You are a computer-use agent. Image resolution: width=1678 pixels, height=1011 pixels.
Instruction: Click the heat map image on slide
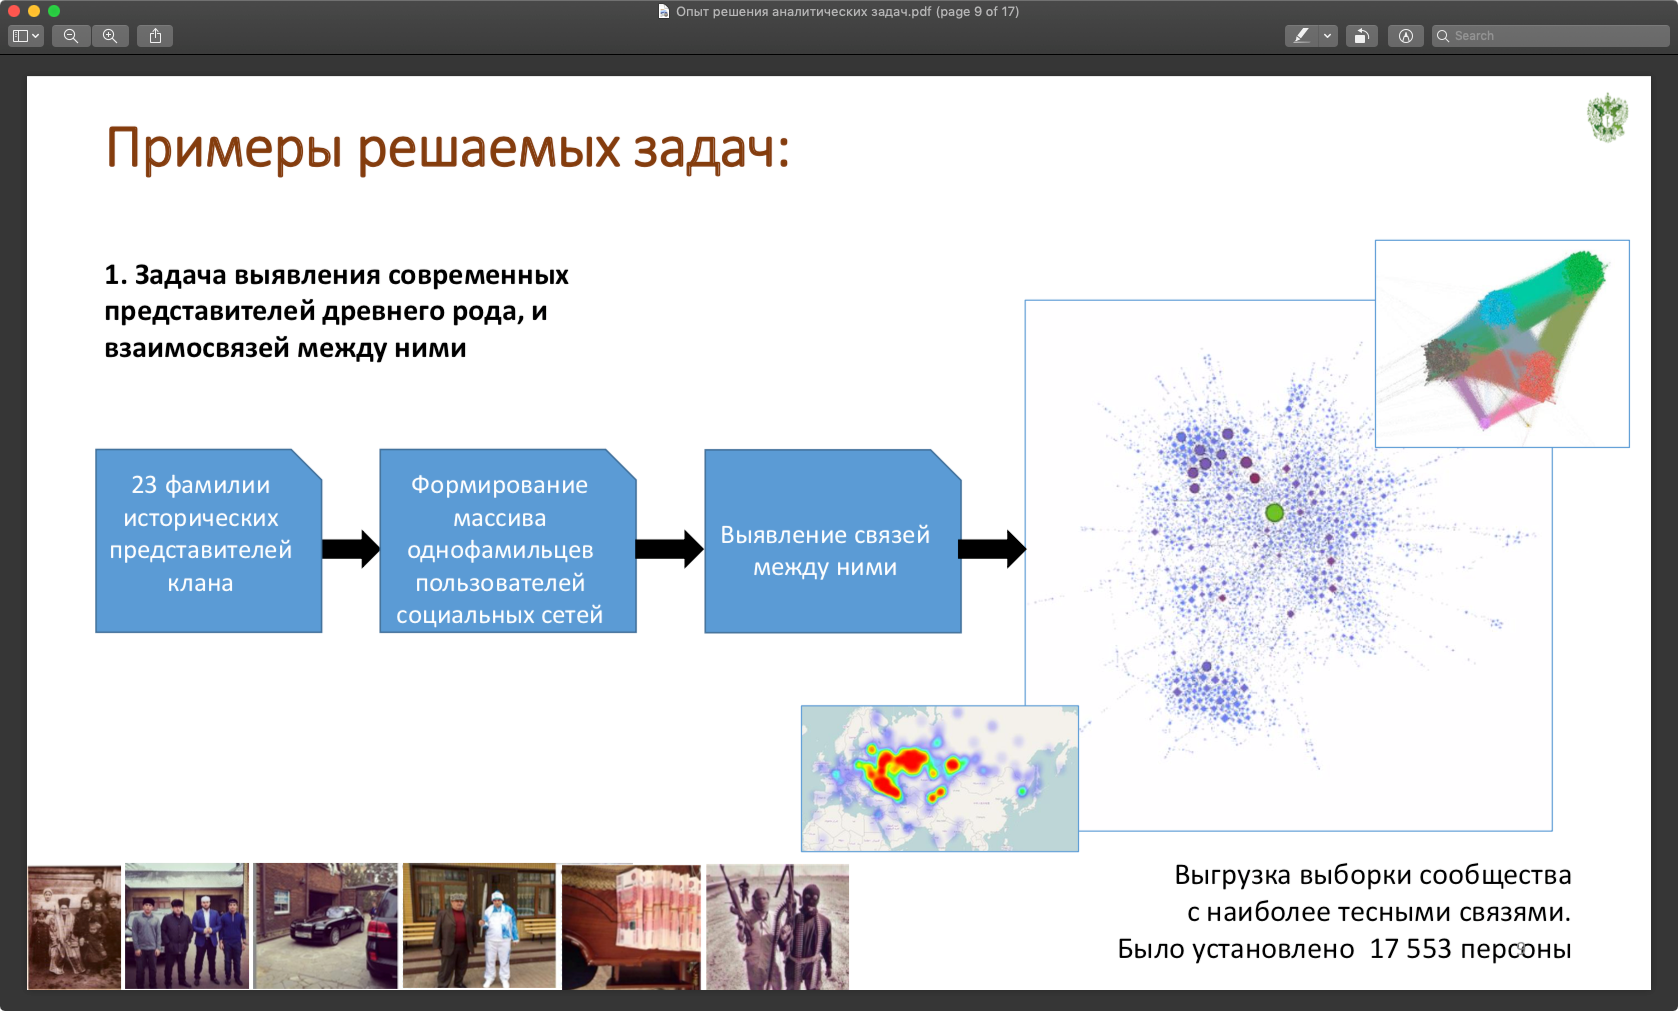pos(939,778)
